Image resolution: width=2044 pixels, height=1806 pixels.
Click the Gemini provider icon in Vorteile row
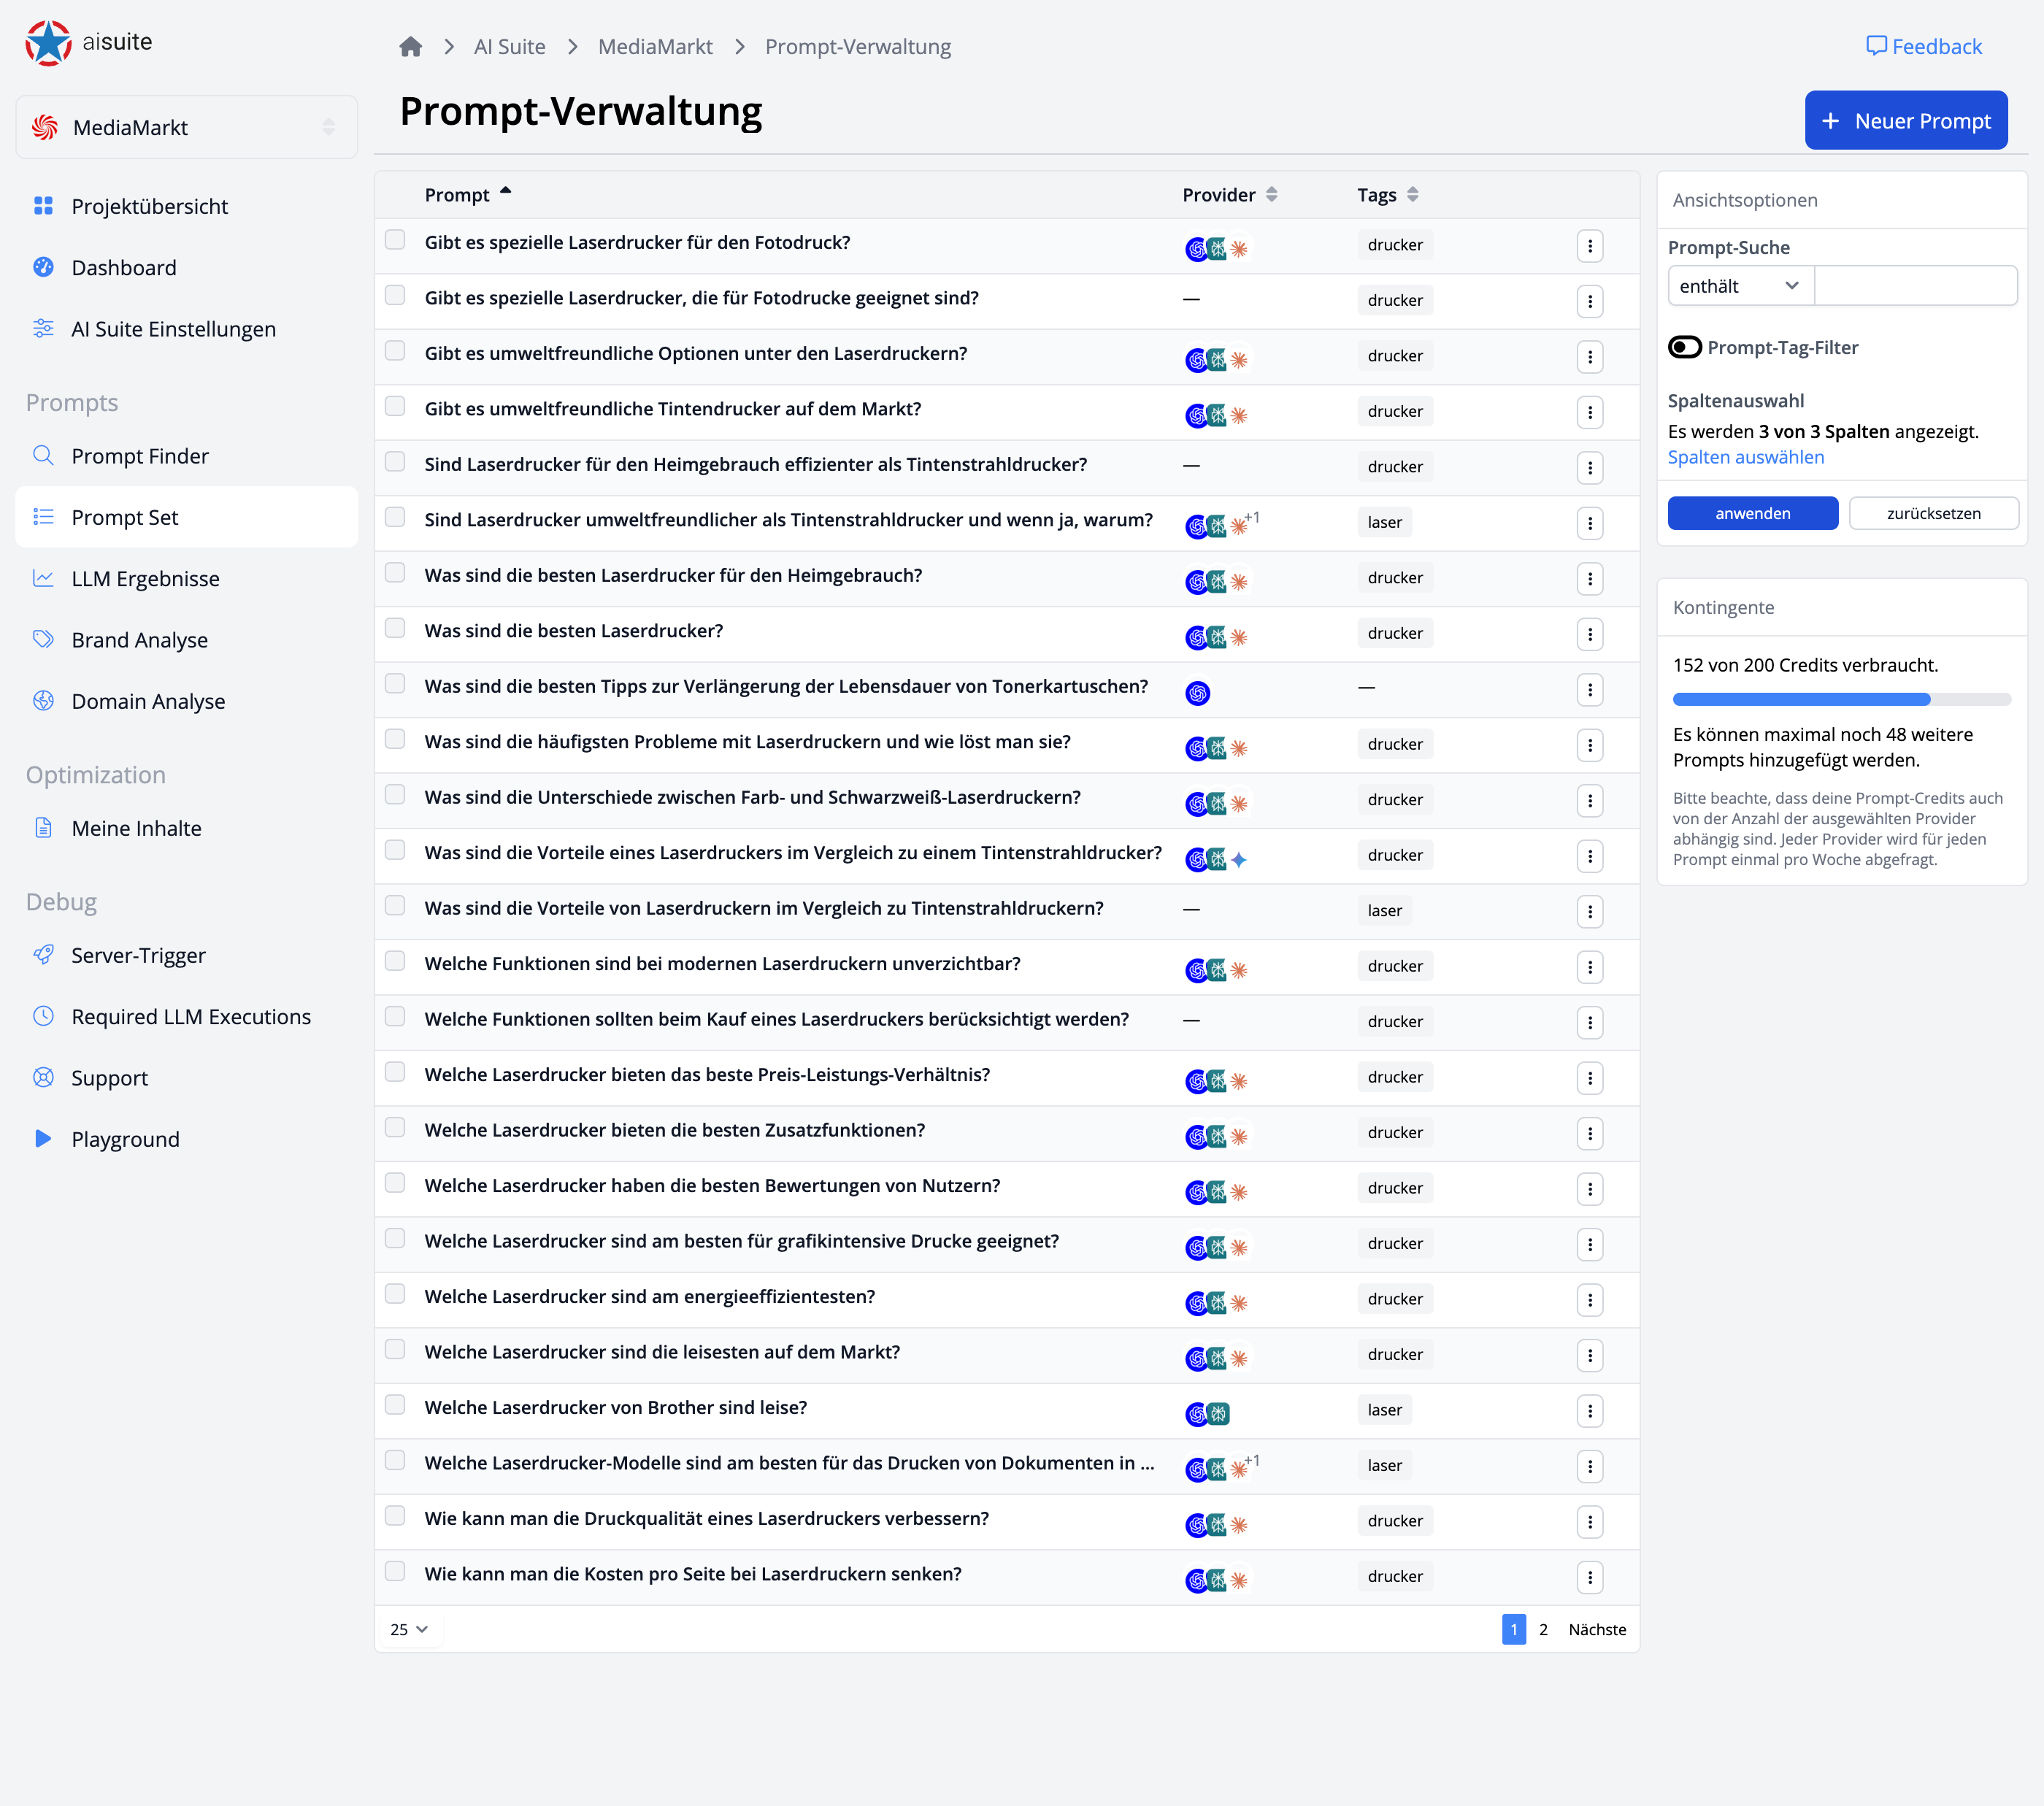point(1239,860)
